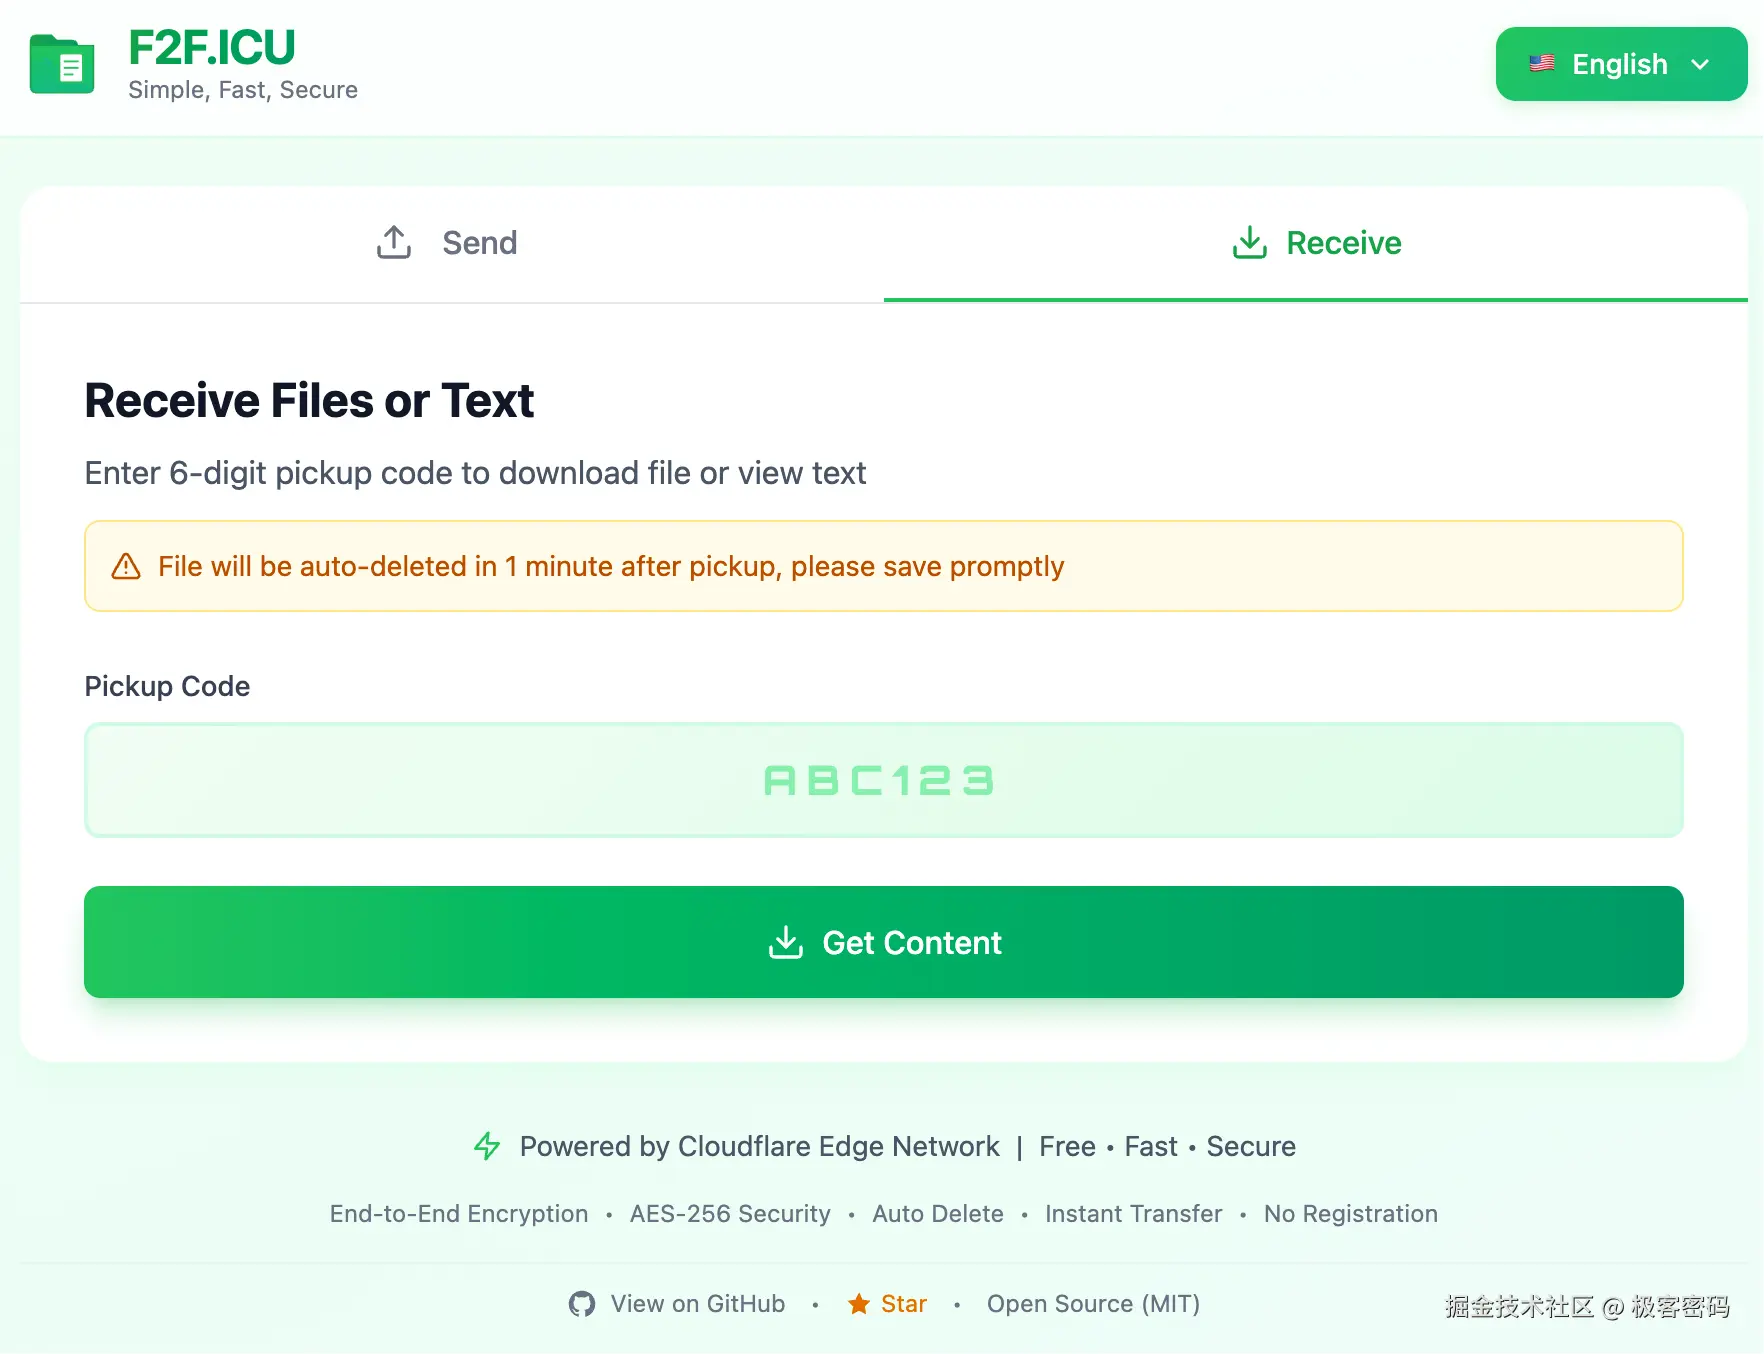The height and width of the screenshot is (1354, 1764).
Task: Click the Instant Transfer footer text
Action: tap(1134, 1214)
